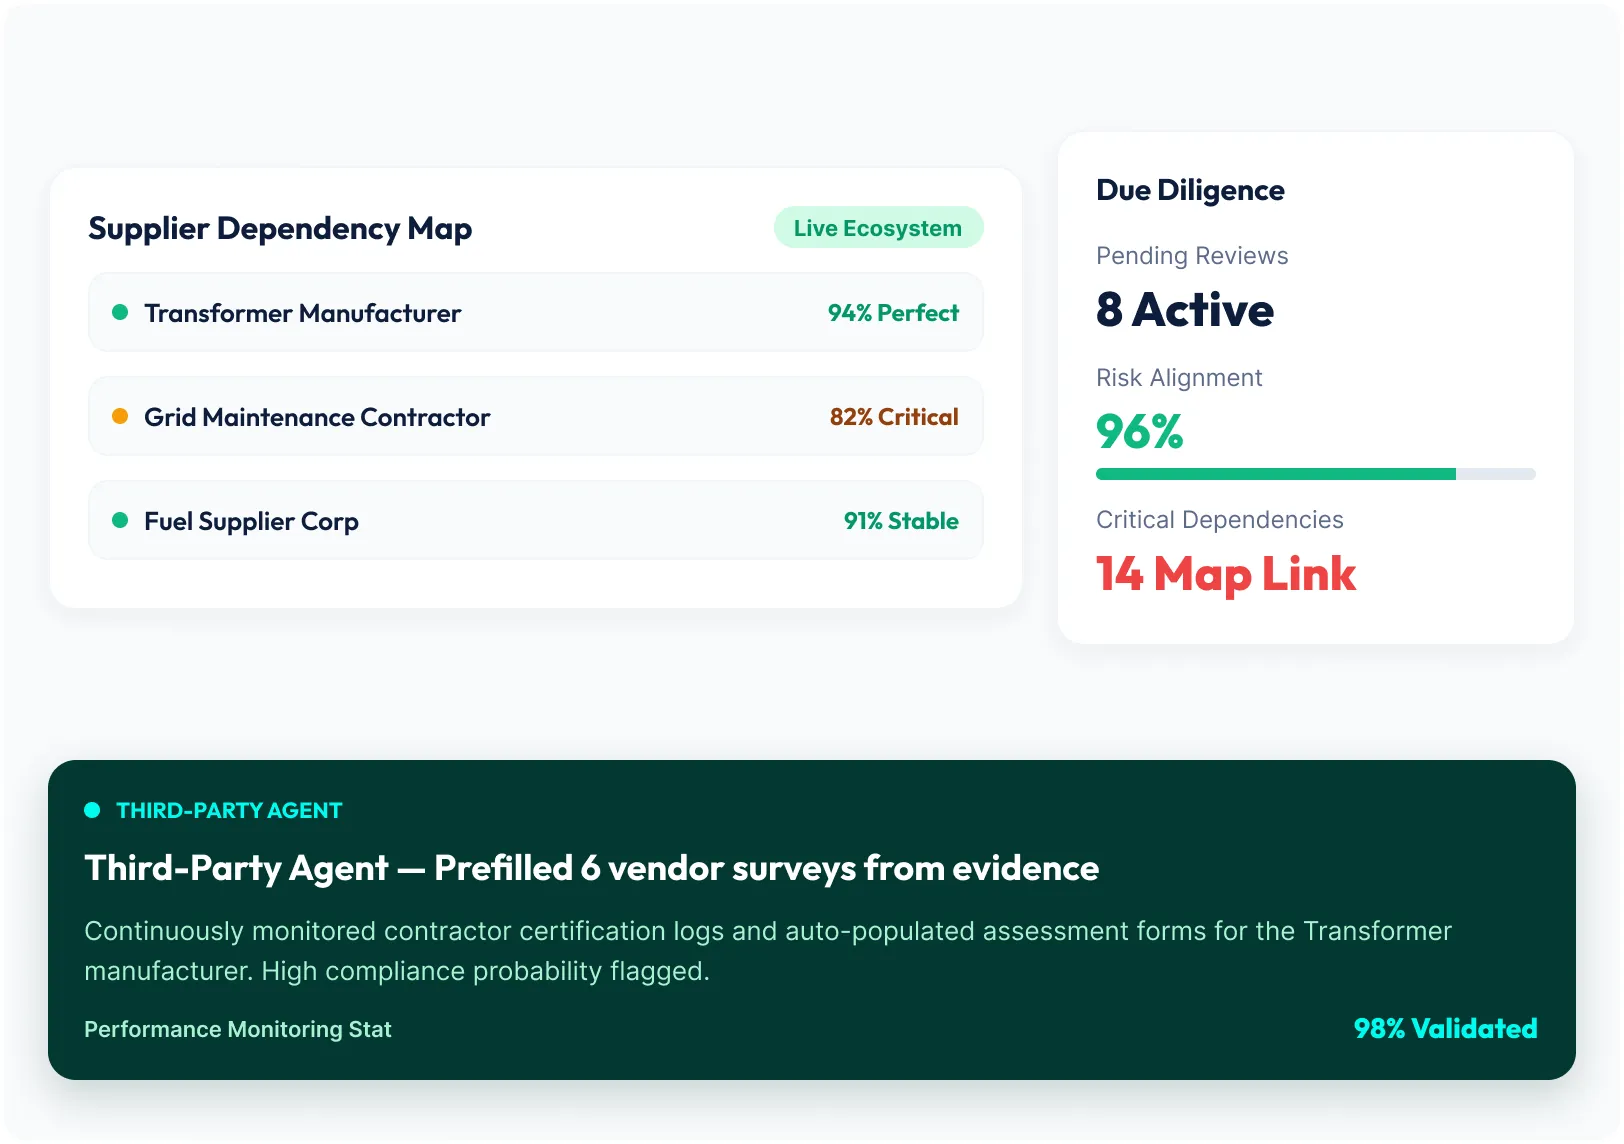Click the Risk Alignment label

pos(1179,378)
